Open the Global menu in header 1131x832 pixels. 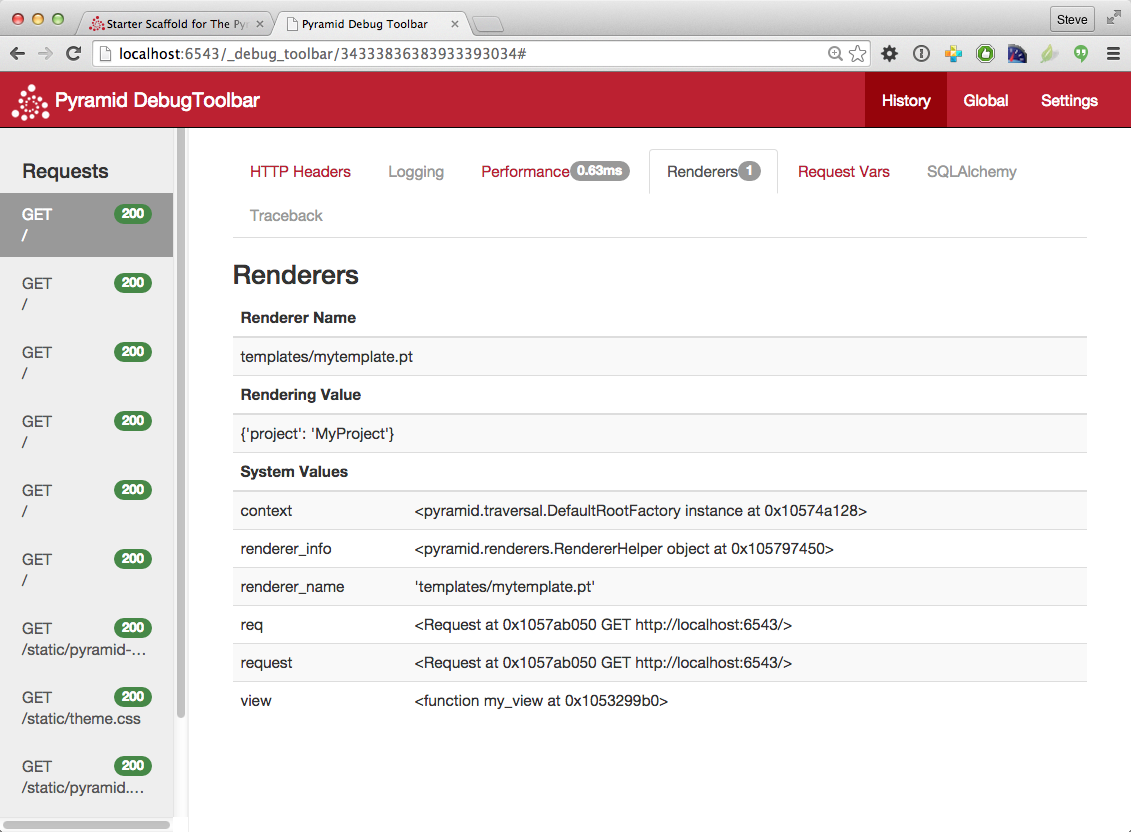pyautogui.click(x=985, y=100)
